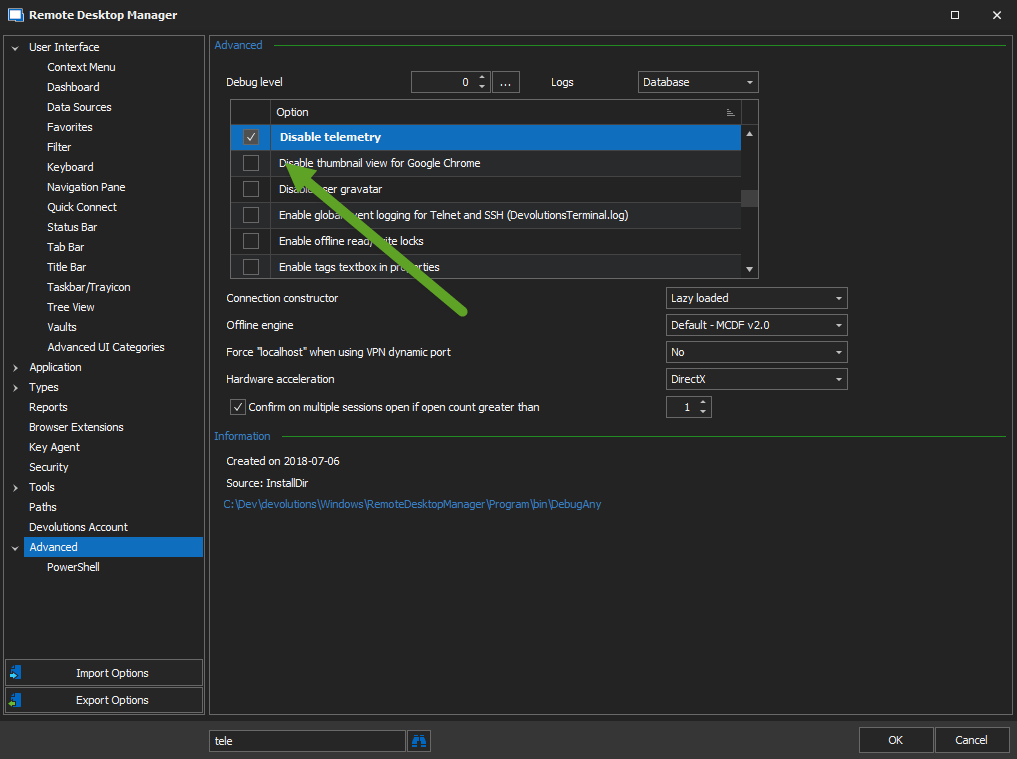Expand the Types tree node
Image resolution: width=1017 pixels, height=759 pixels.
(x=16, y=387)
